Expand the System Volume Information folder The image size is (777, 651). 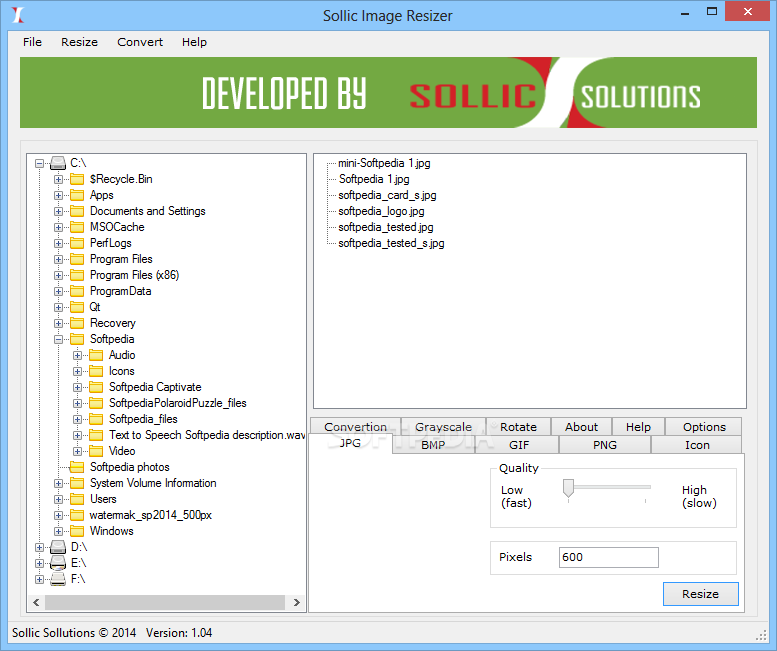[58, 483]
